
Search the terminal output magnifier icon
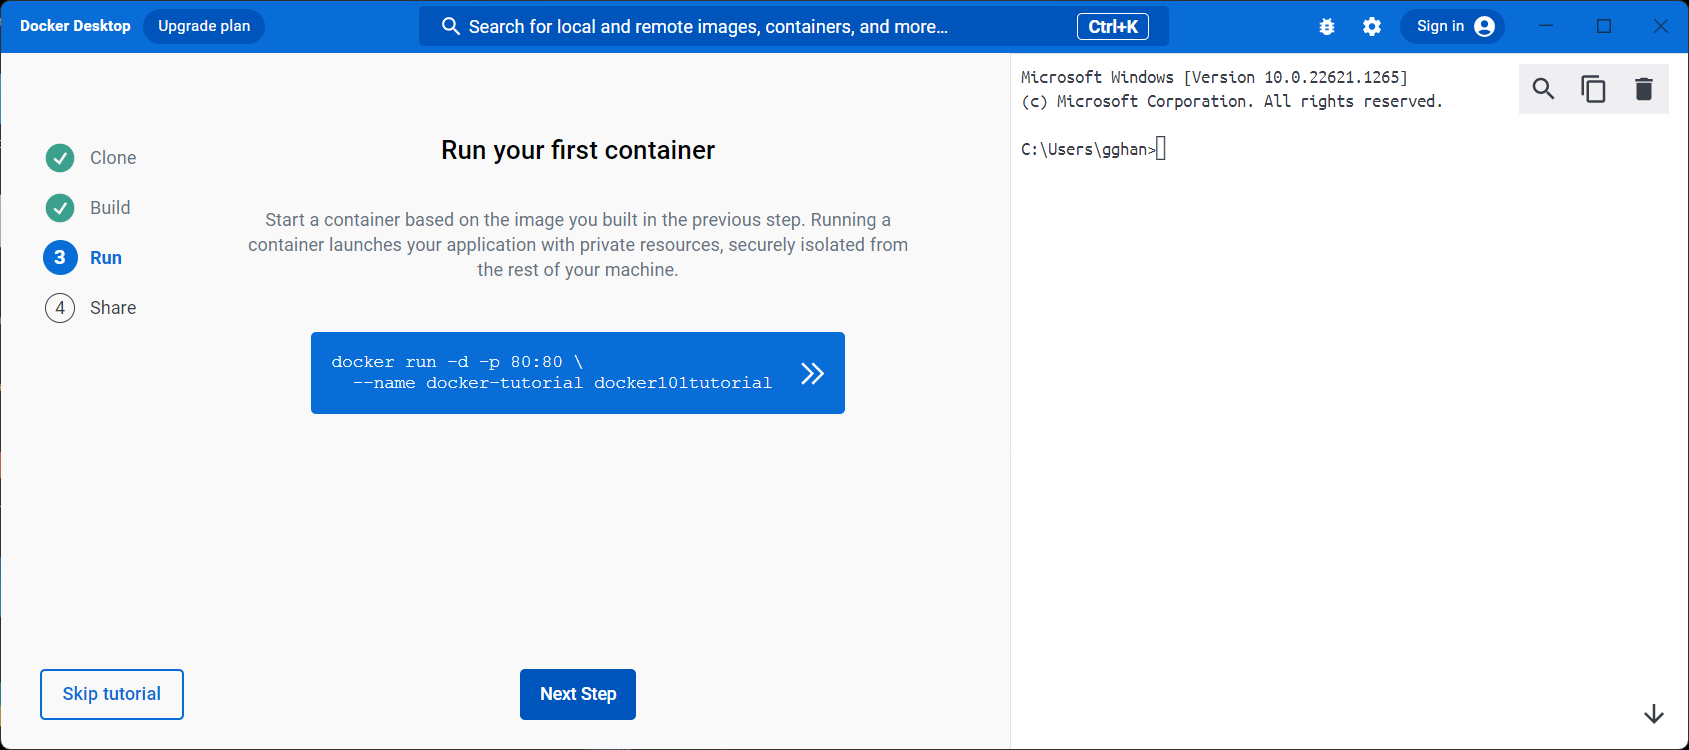point(1543,89)
